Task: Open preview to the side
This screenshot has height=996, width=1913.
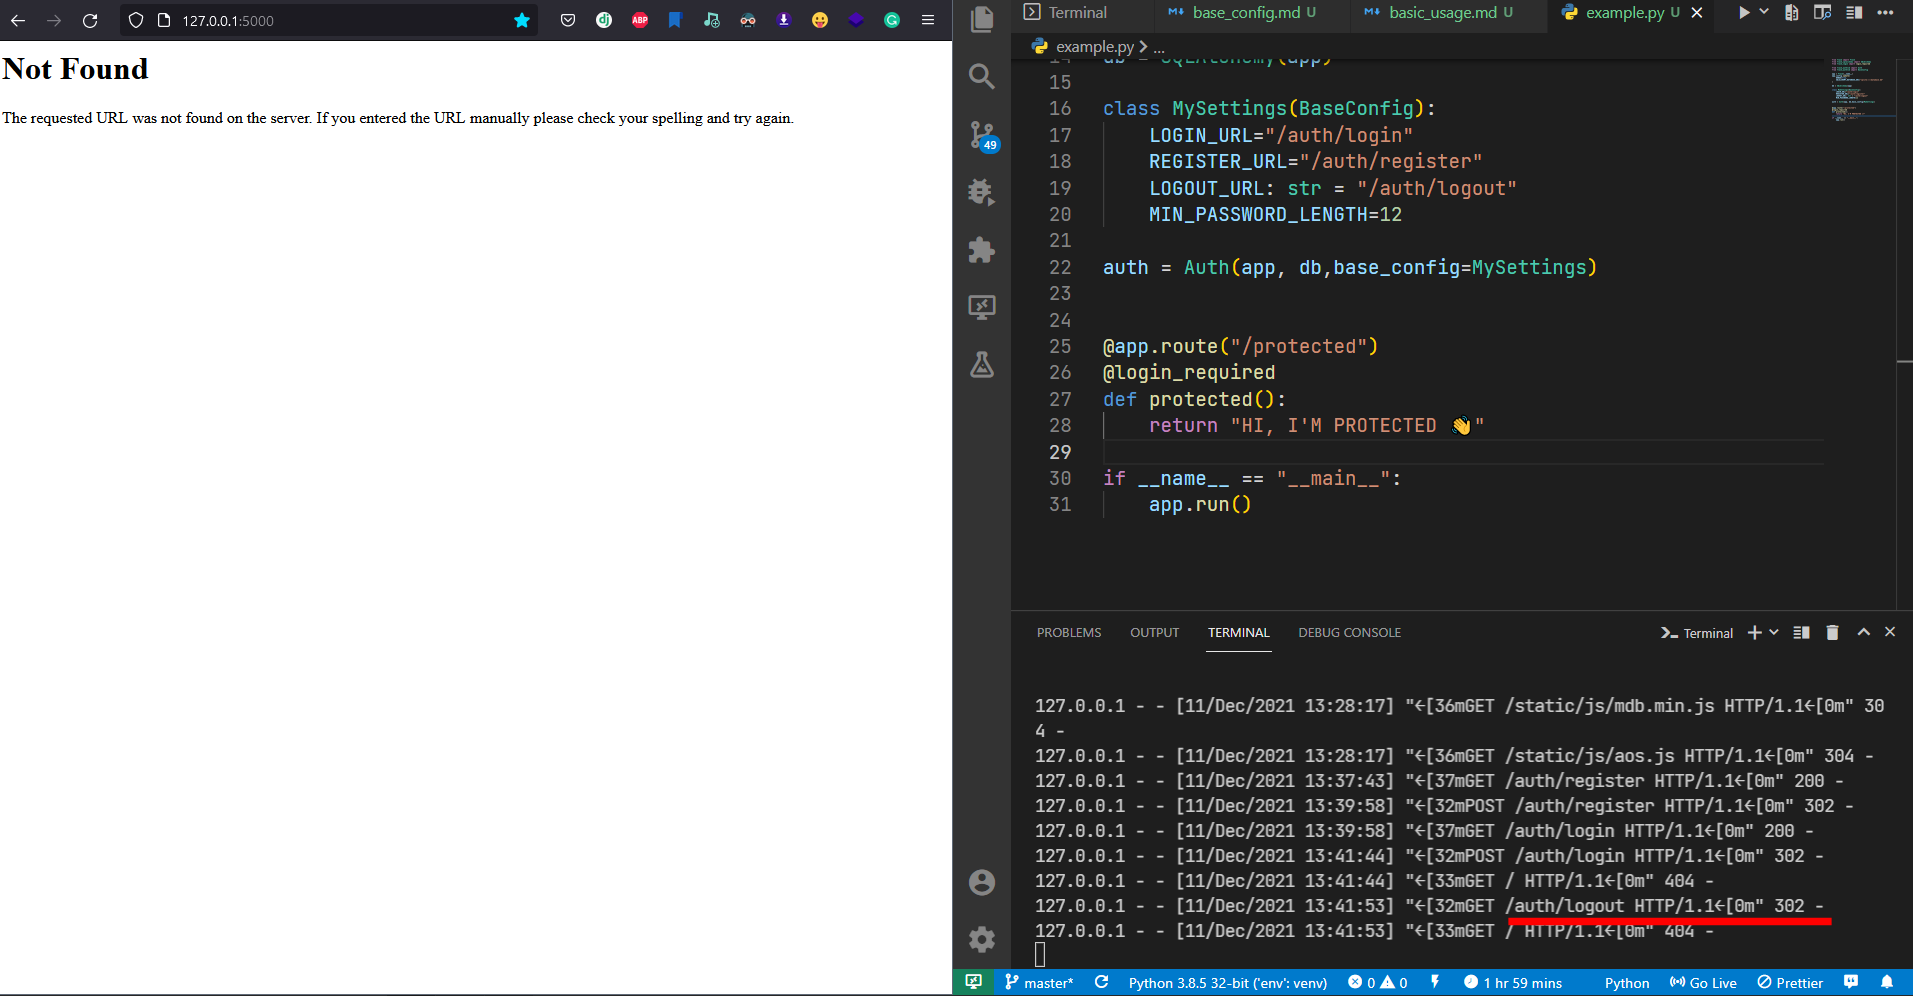Action: (x=1823, y=13)
